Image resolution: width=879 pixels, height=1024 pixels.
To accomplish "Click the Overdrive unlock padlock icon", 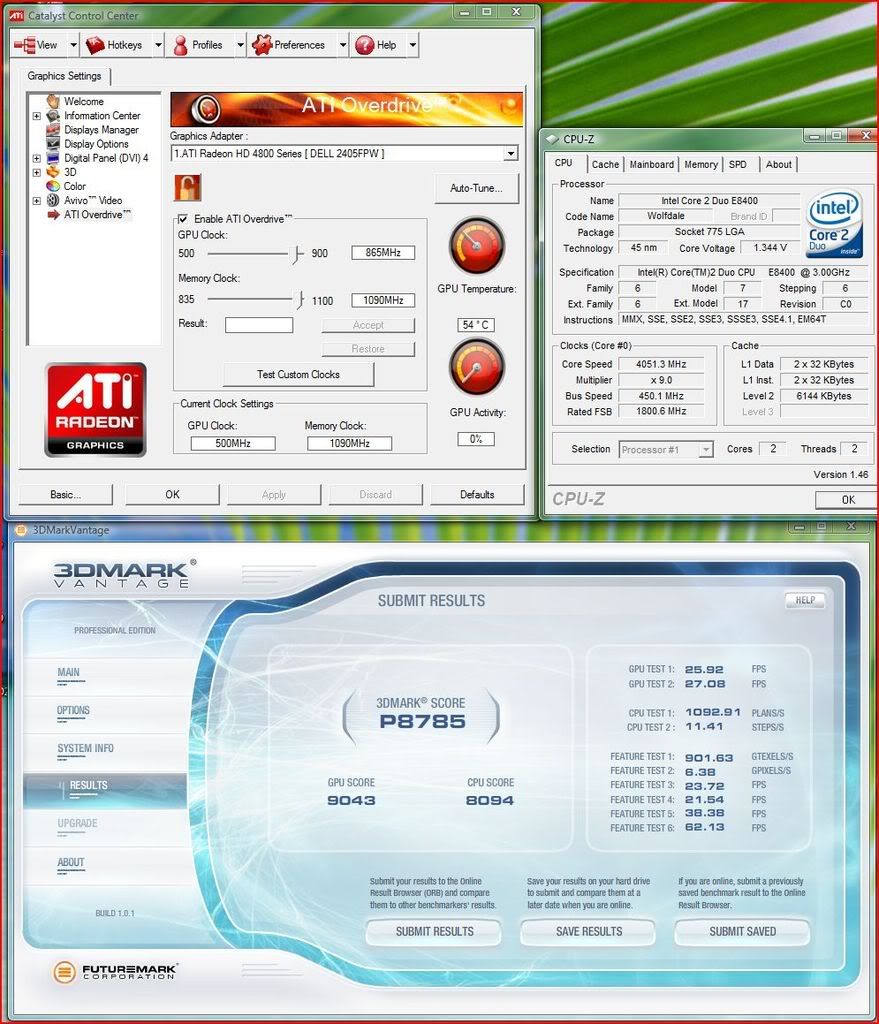I will click(187, 187).
